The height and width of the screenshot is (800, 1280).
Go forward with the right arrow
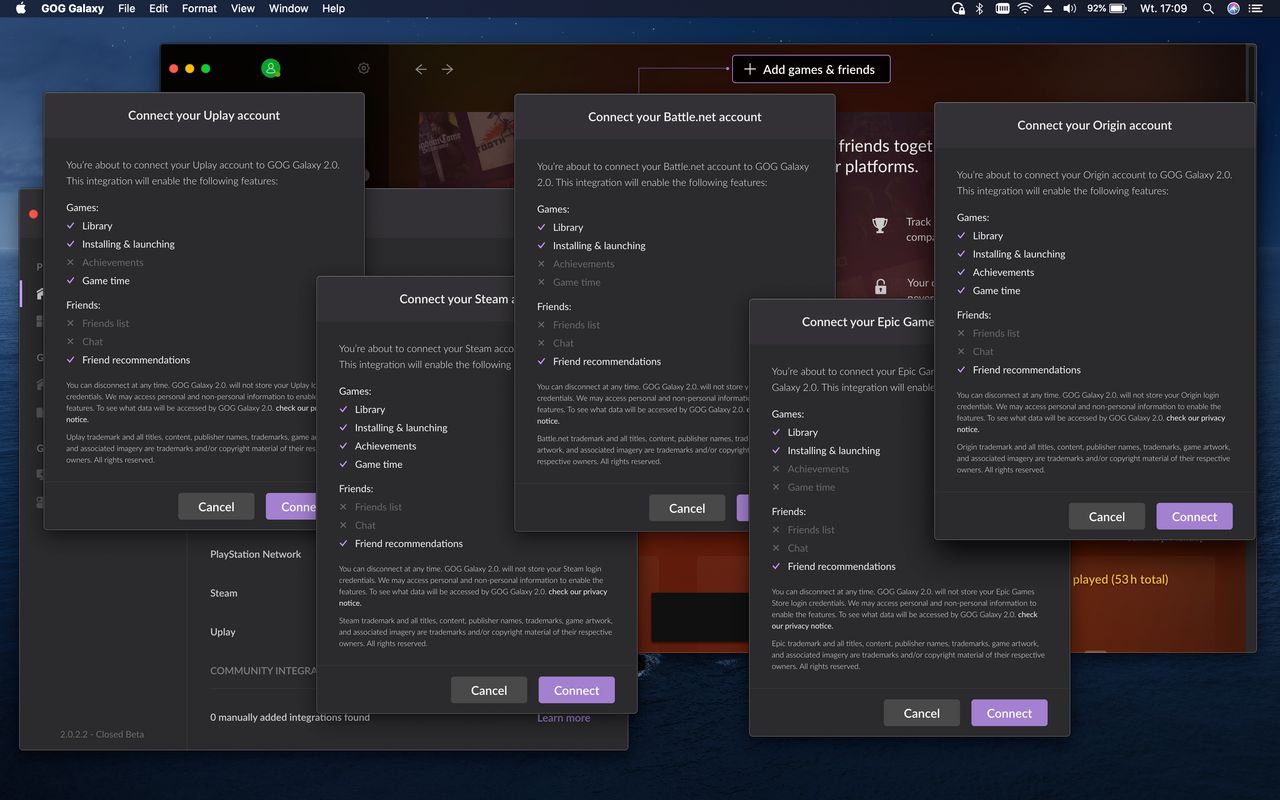(448, 69)
